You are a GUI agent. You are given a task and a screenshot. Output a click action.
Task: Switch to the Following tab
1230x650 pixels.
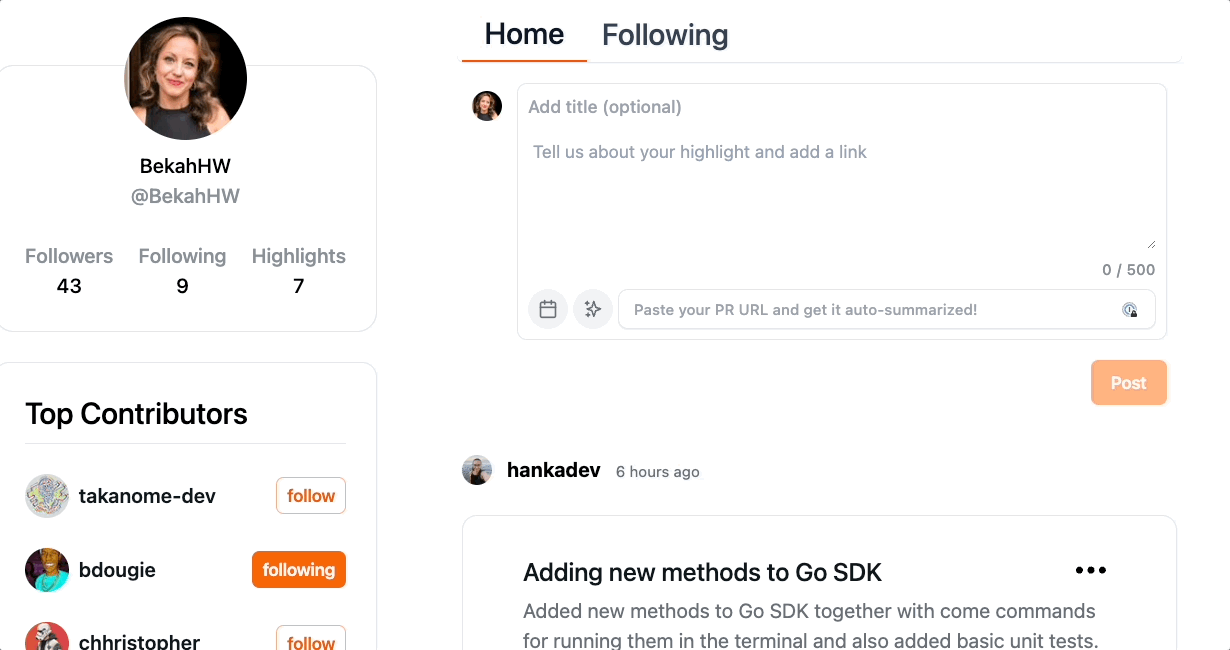tap(665, 35)
